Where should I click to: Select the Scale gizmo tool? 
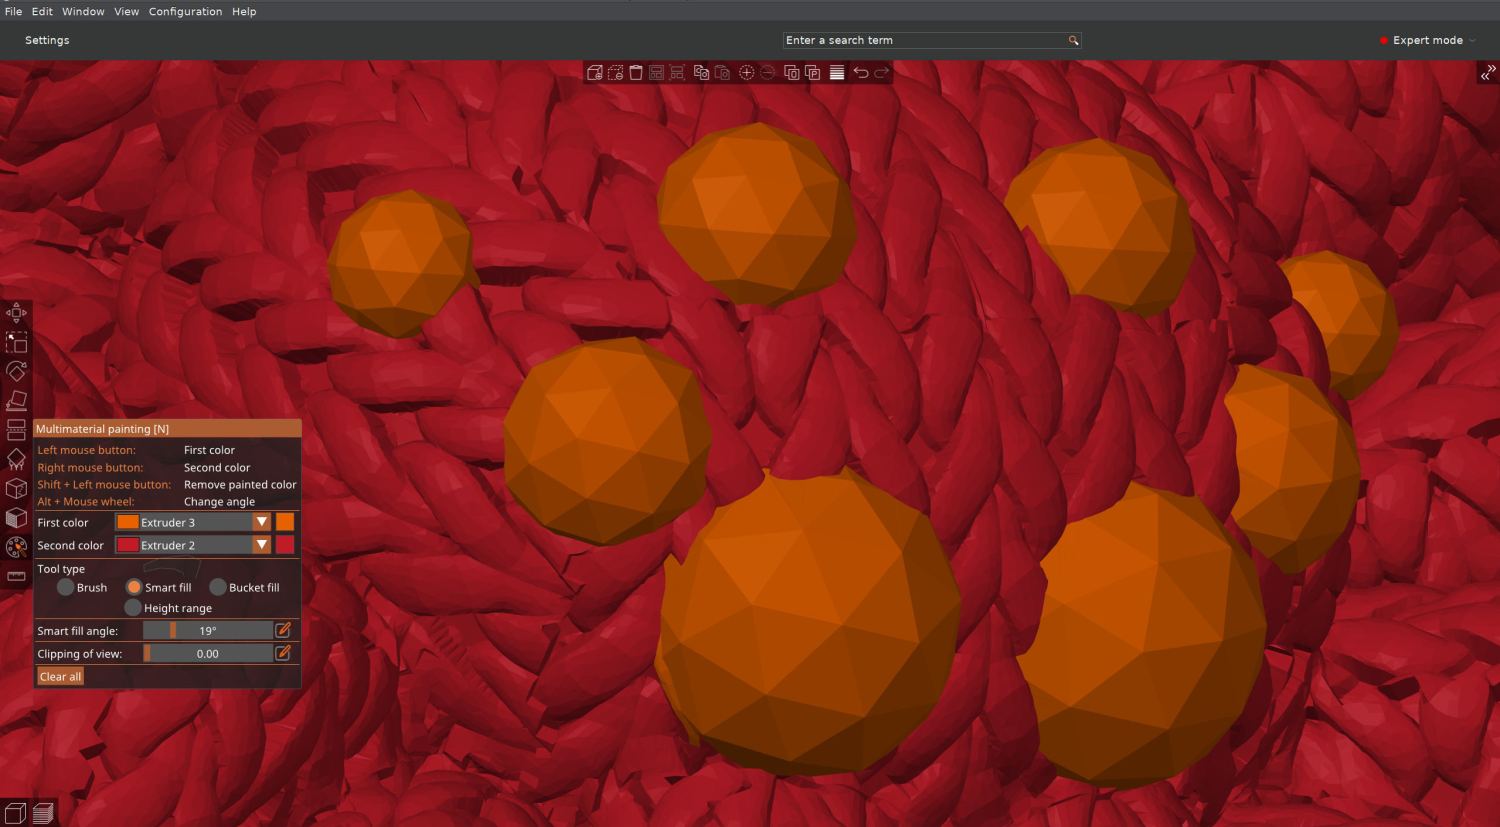click(x=16, y=343)
